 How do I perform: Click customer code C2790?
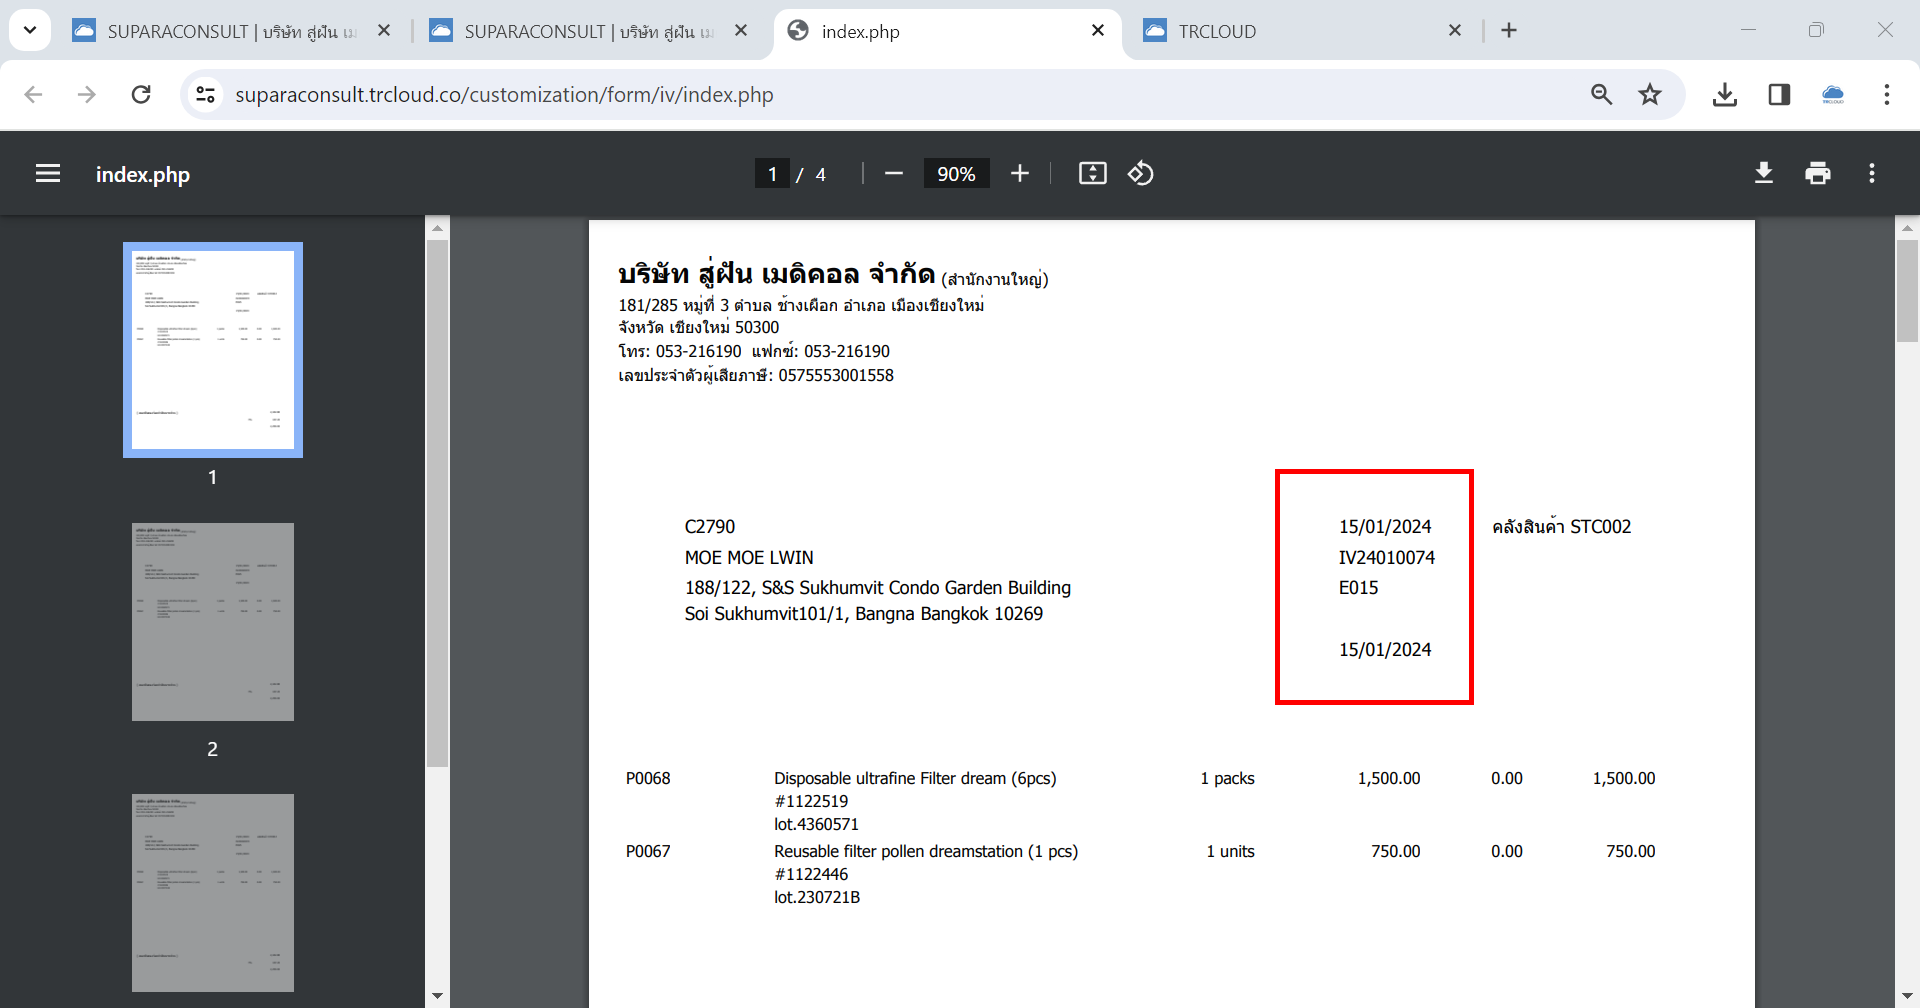710,527
